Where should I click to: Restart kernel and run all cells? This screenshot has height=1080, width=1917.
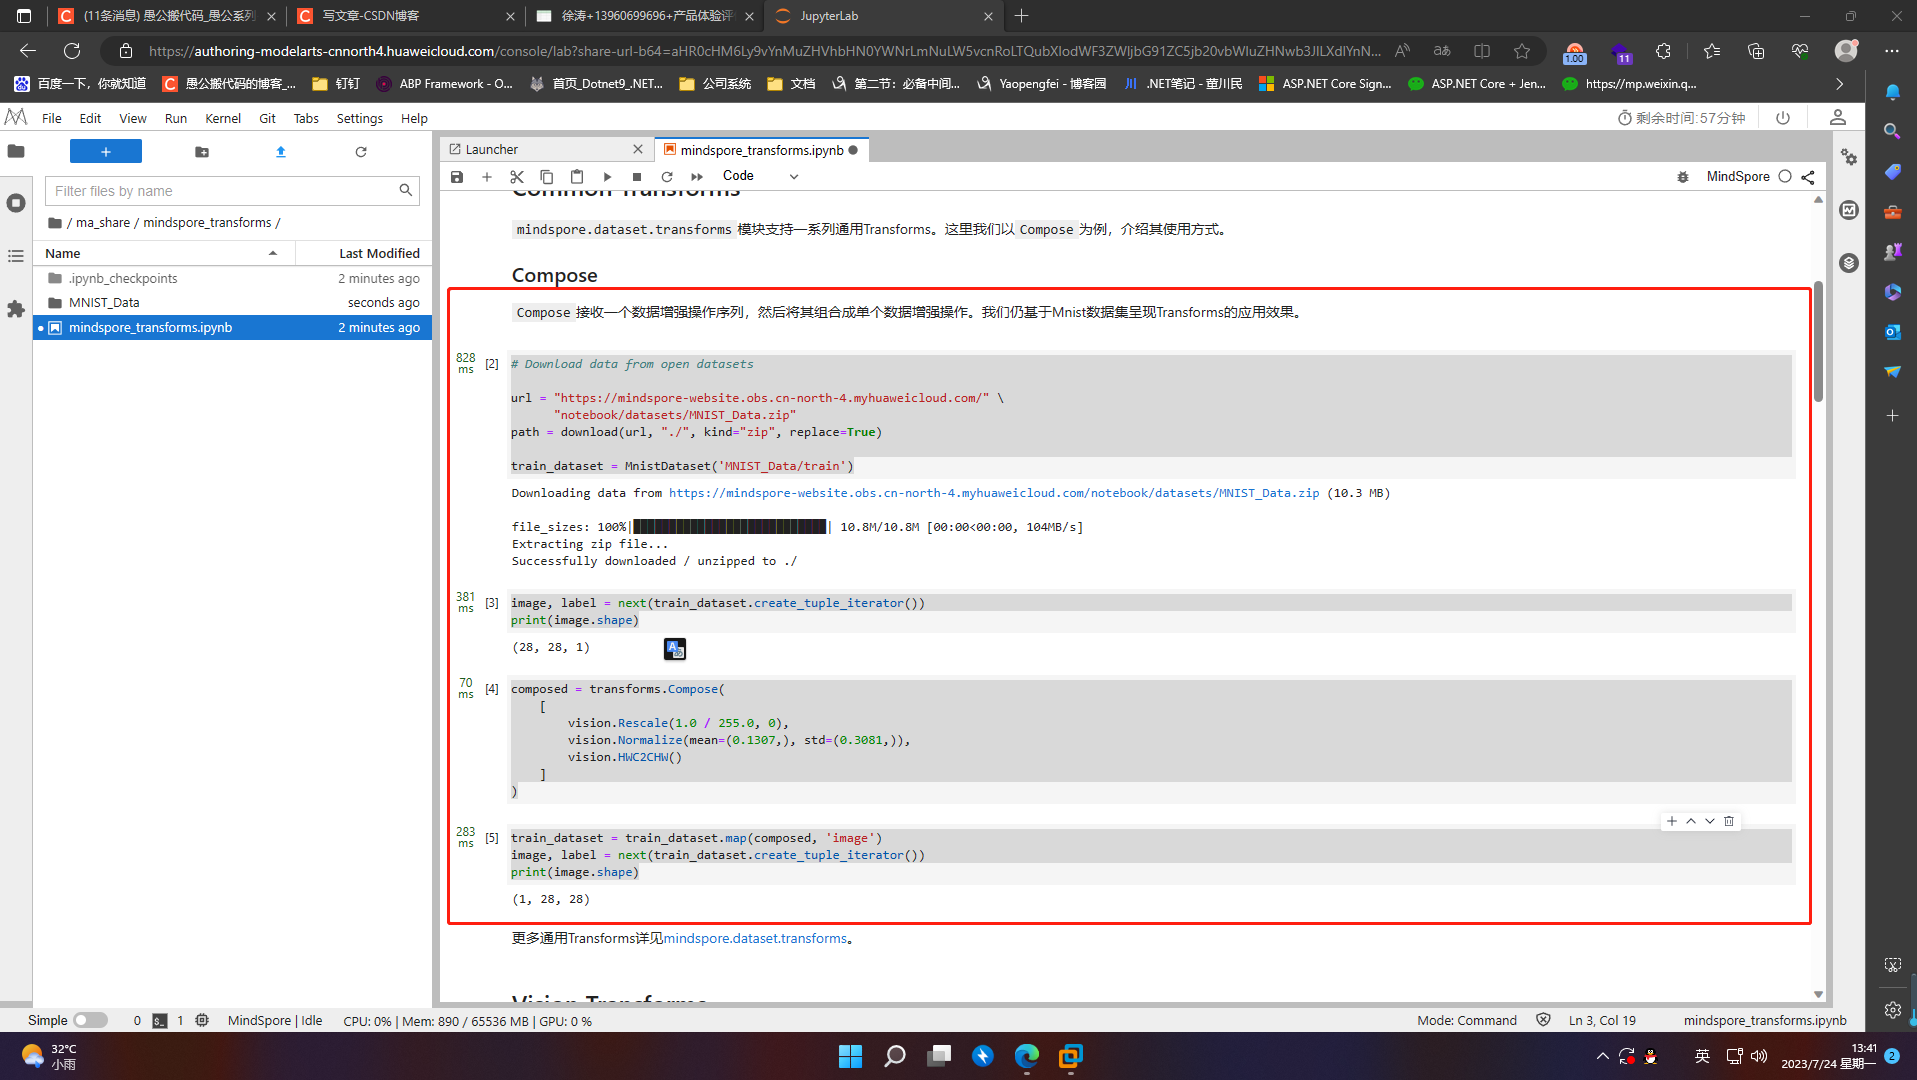697,177
